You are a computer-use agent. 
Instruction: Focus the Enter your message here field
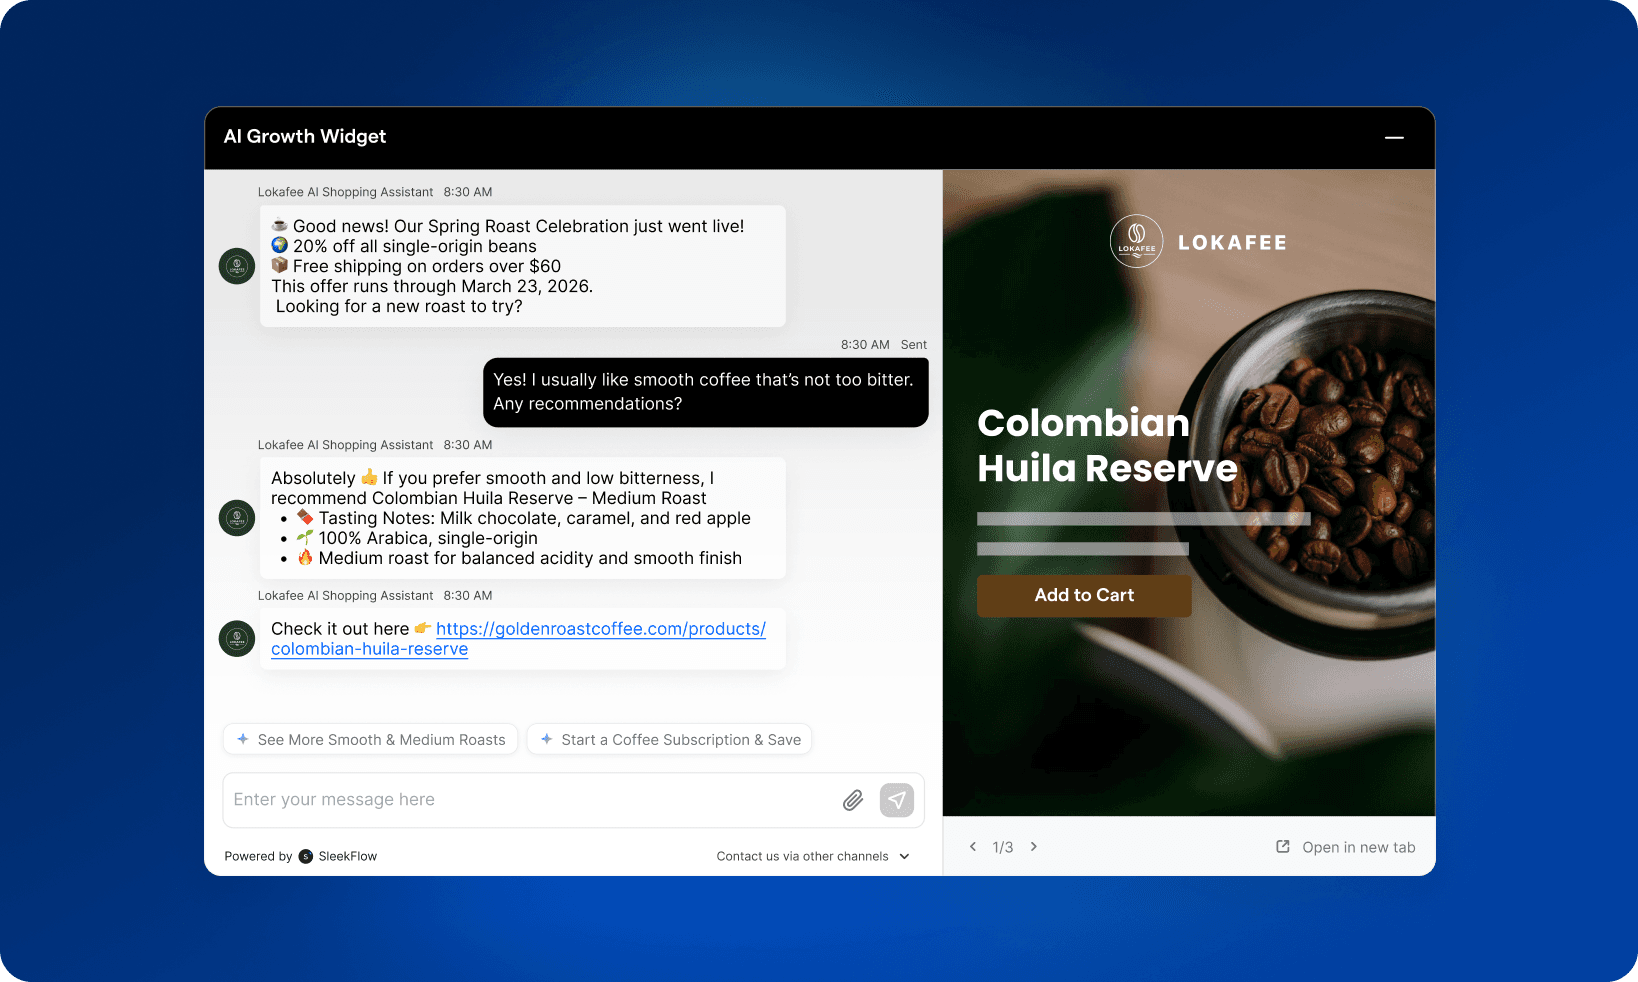pos(530,800)
